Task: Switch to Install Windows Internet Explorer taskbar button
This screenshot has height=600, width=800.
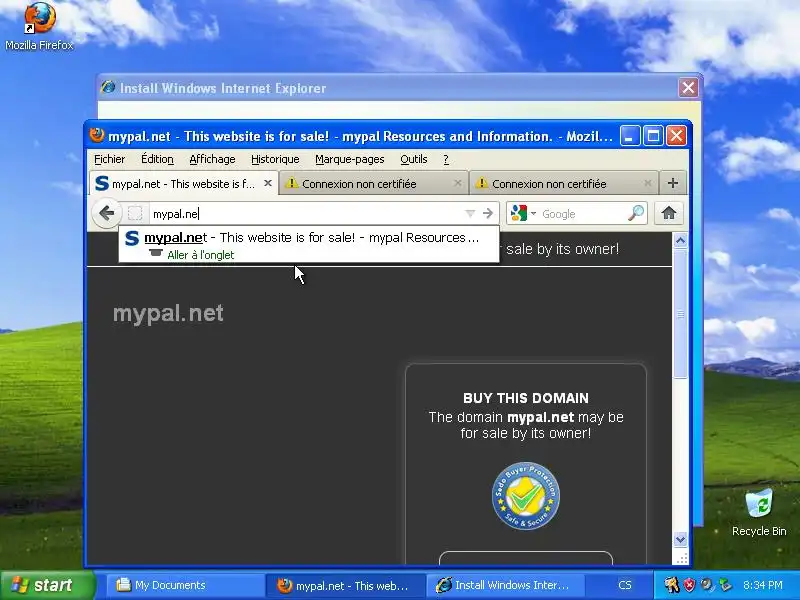Action: (x=505, y=585)
